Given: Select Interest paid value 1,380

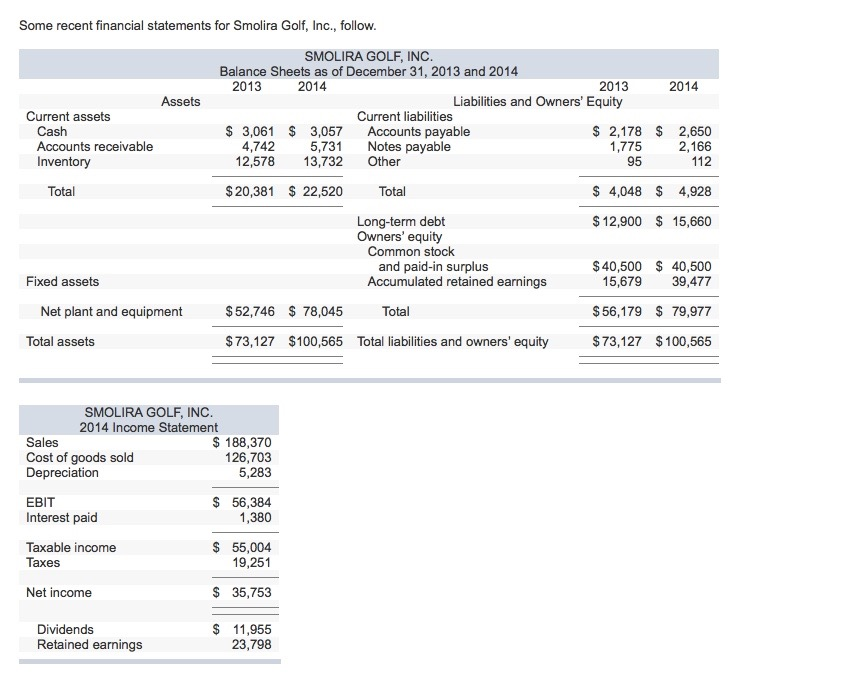Looking at the screenshot, I should (x=255, y=518).
